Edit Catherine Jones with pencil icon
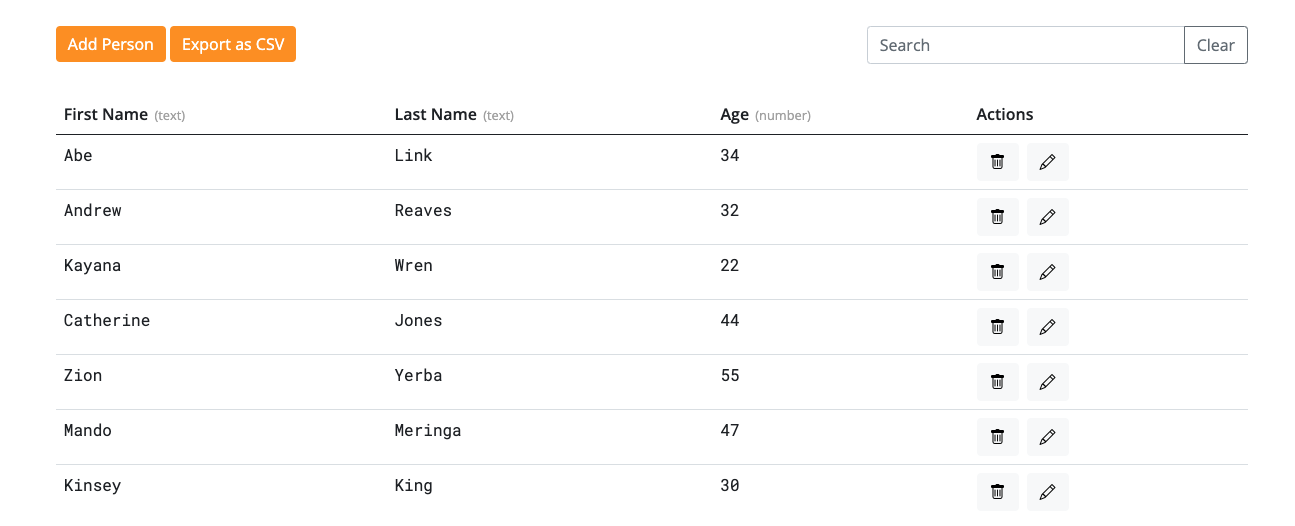1295x526 pixels. 1047,327
